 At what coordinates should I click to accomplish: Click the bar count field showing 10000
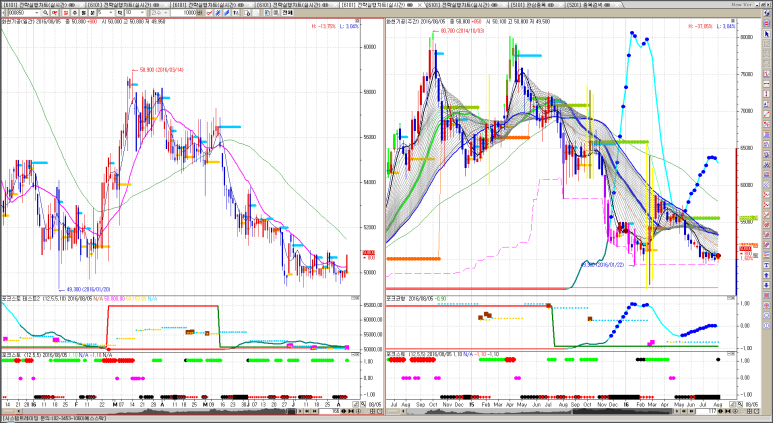click(184, 12)
